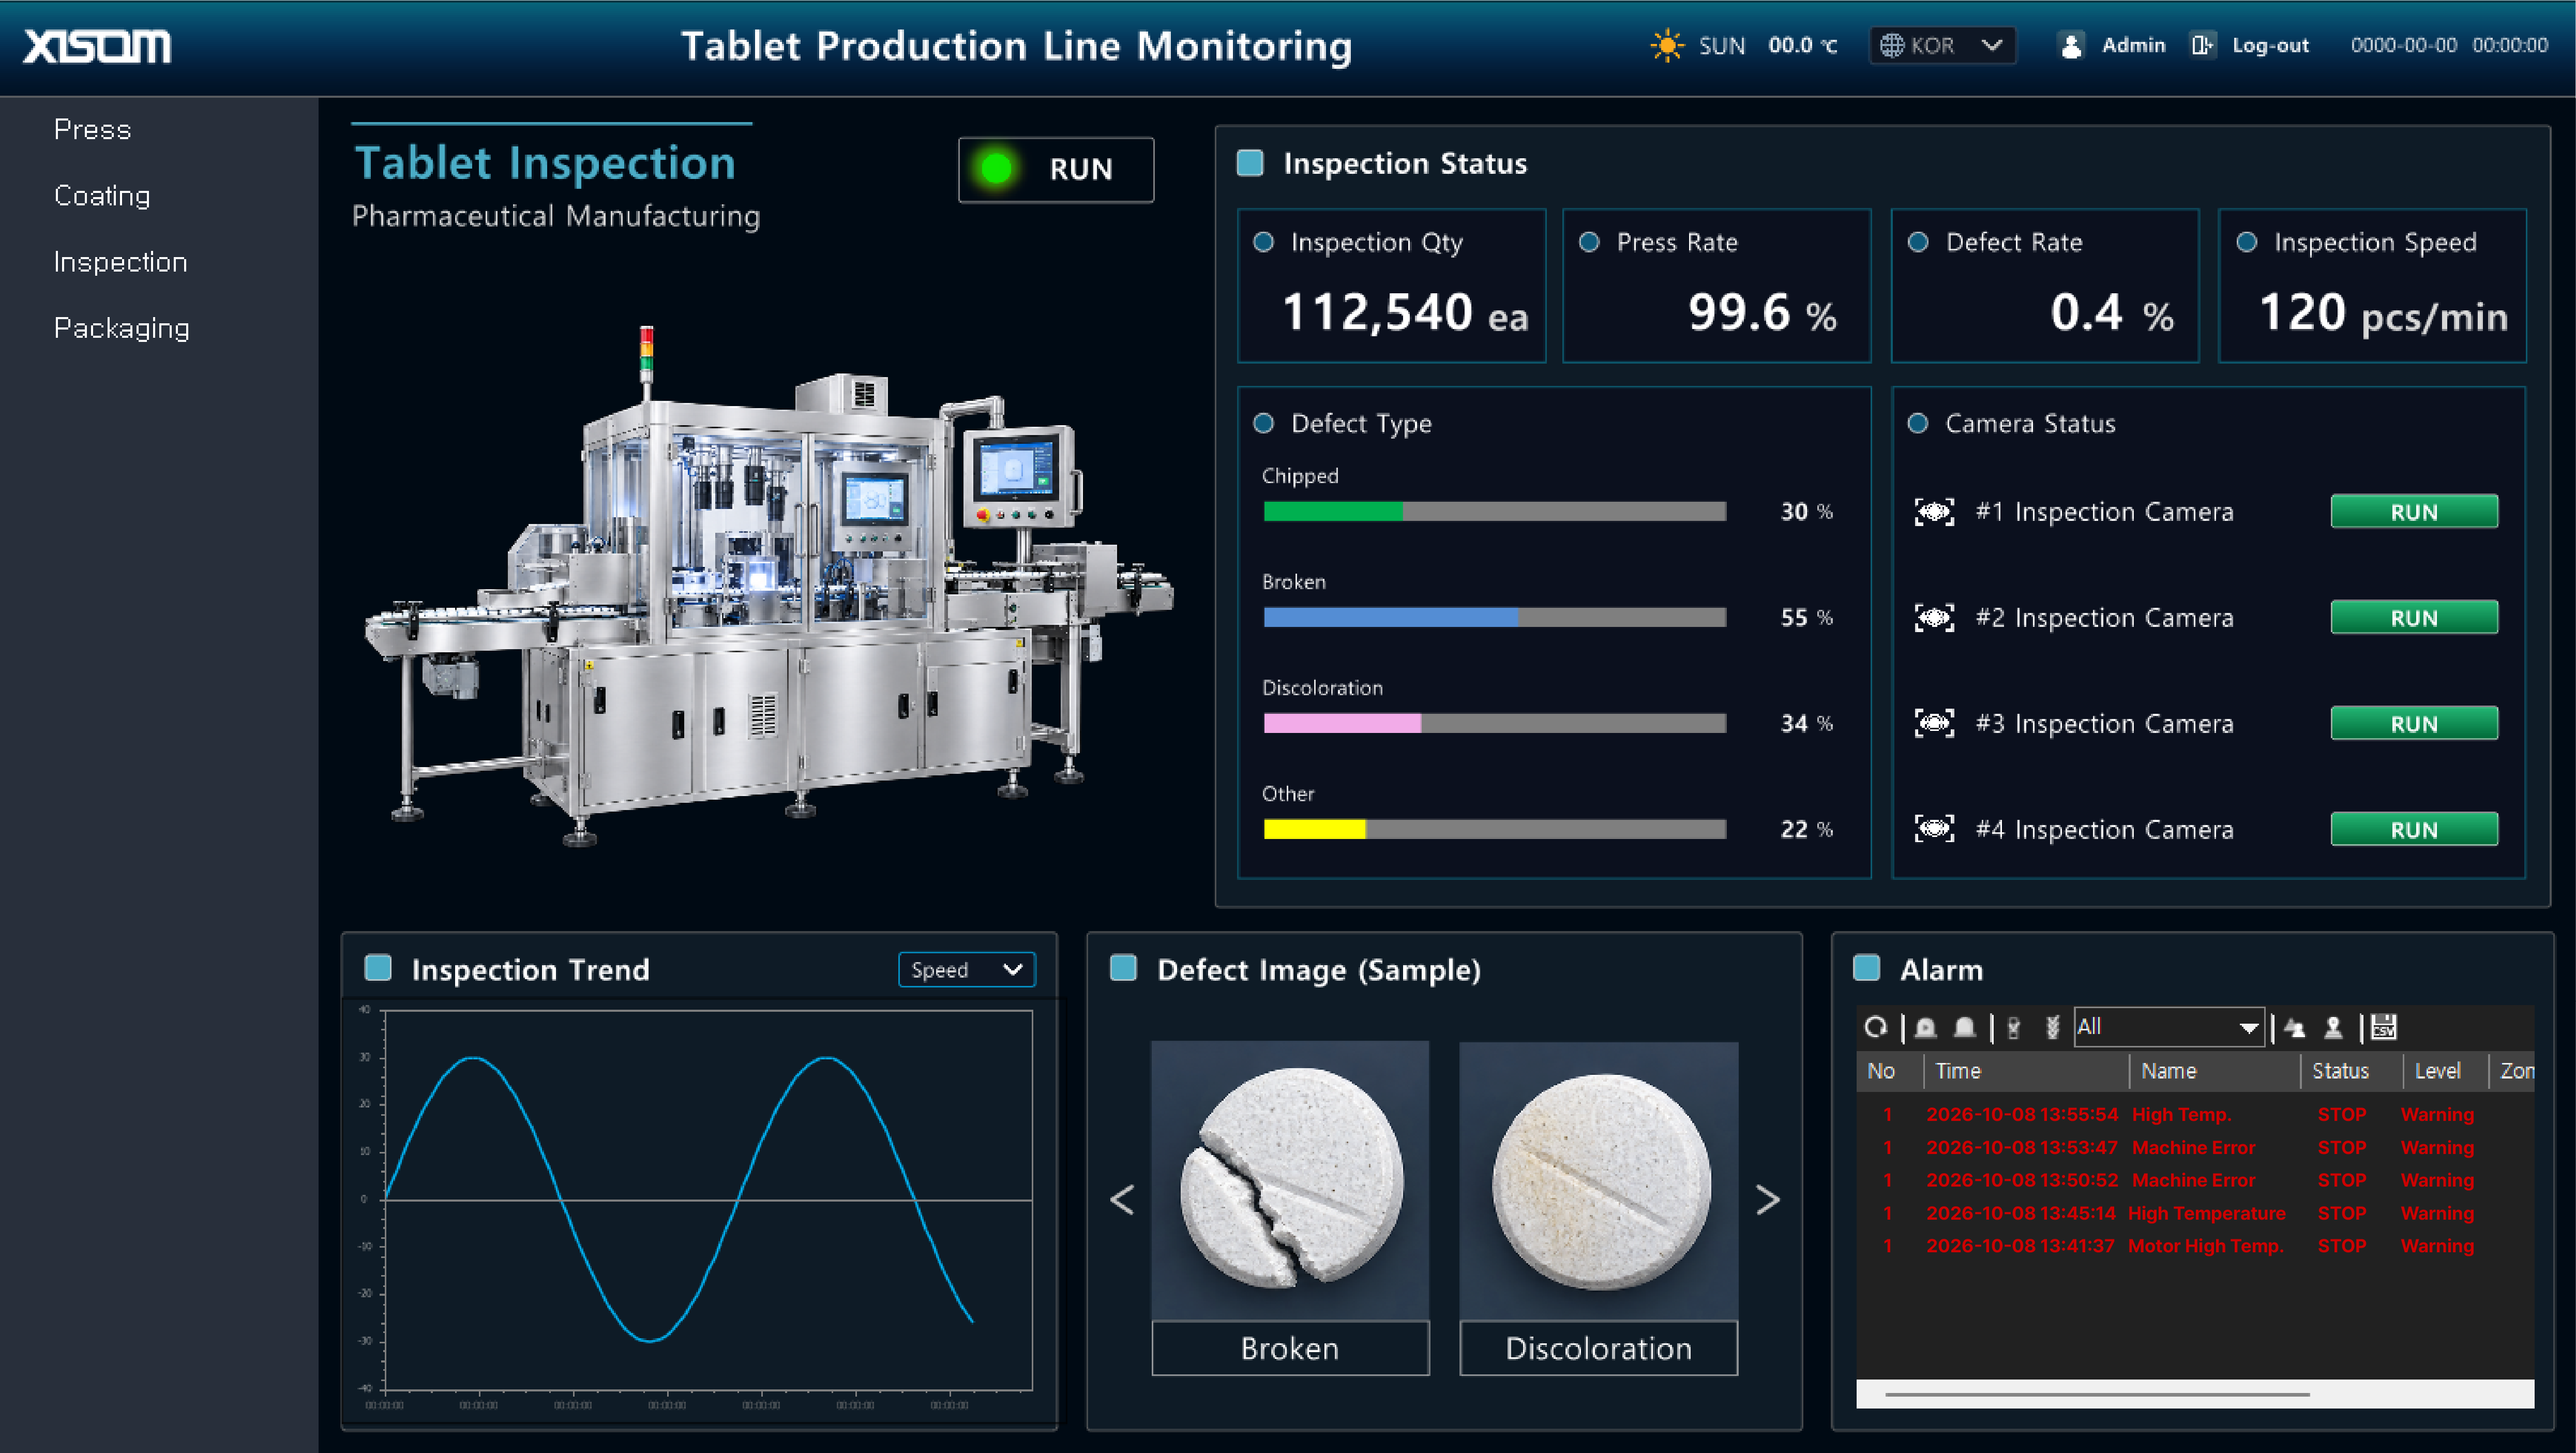Click the Inspection Qty bullet
The image size is (2576, 1453).
point(1264,242)
